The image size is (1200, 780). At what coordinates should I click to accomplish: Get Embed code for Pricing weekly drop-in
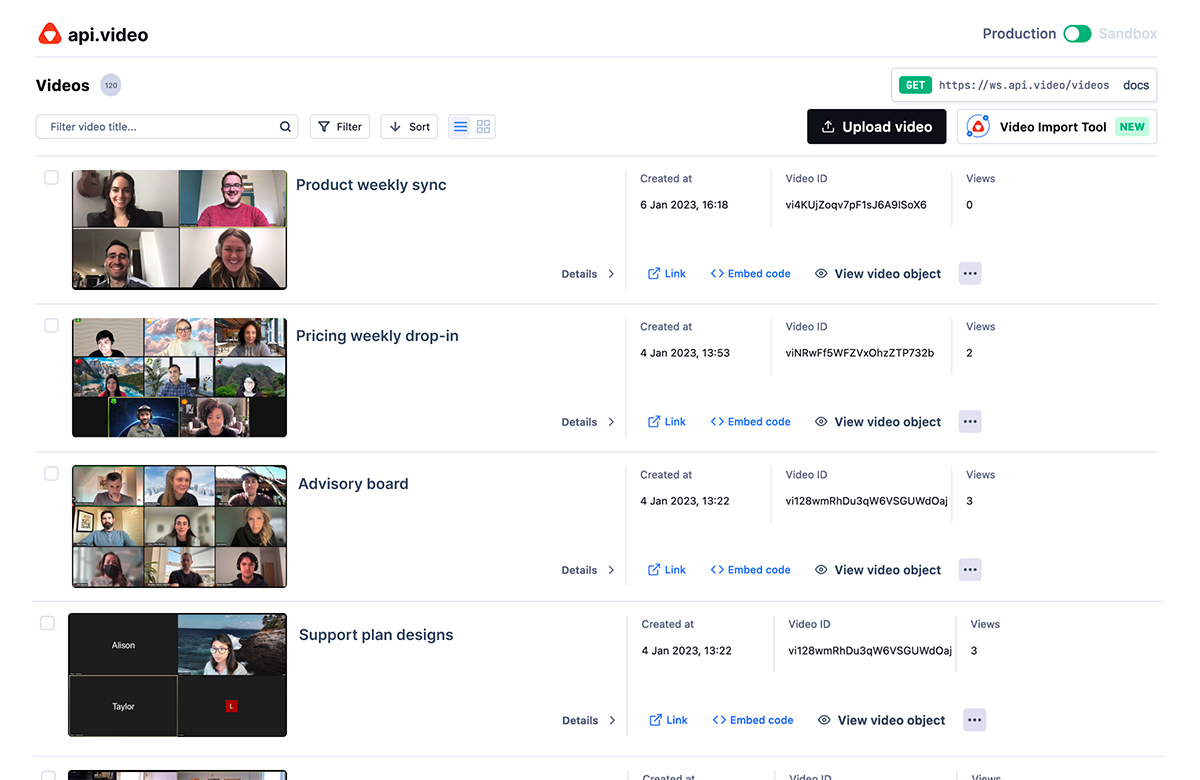coord(750,422)
